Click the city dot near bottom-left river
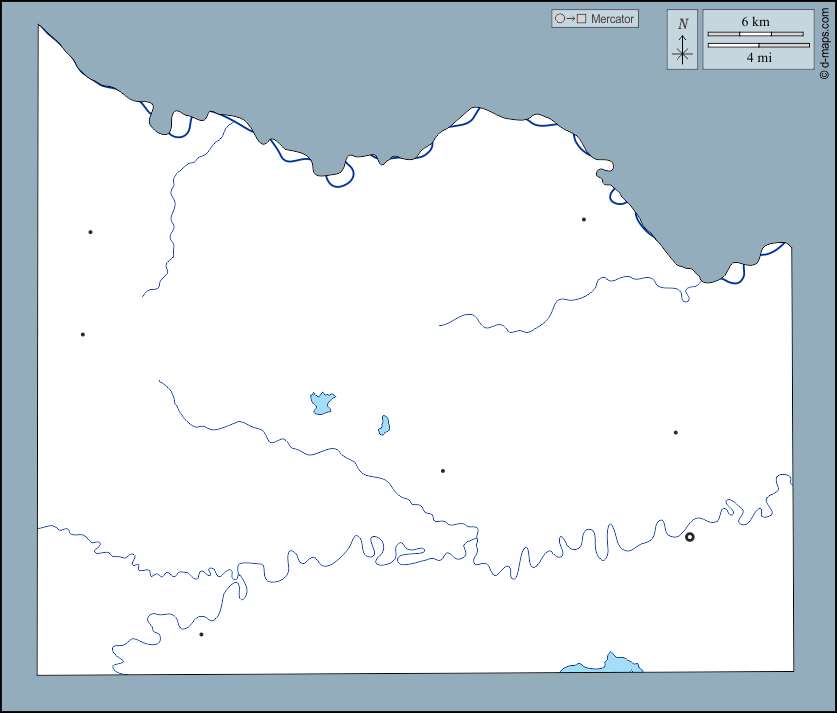Image resolution: width=837 pixels, height=713 pixels. pos(201,634)
